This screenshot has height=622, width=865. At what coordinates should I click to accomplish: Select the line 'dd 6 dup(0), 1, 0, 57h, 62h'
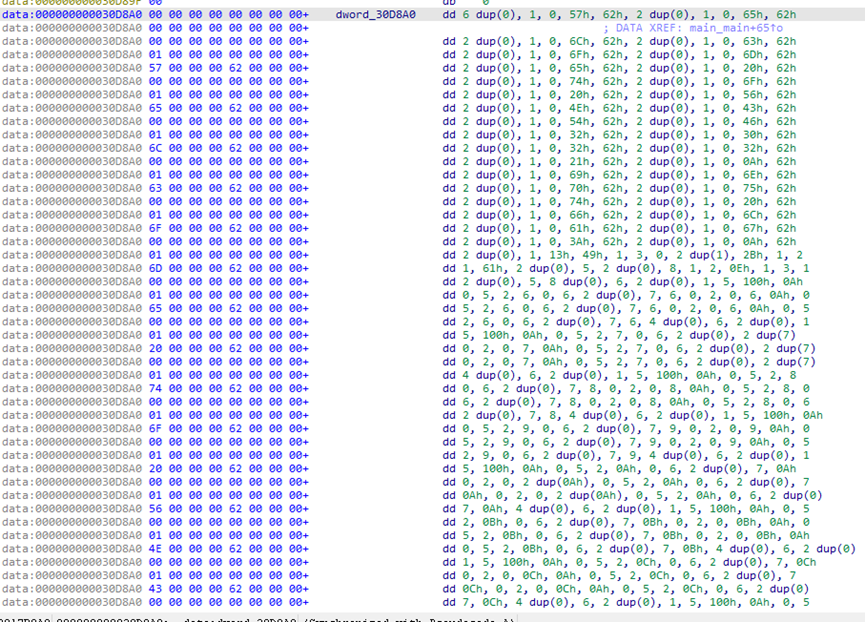[x=619, y=14]
